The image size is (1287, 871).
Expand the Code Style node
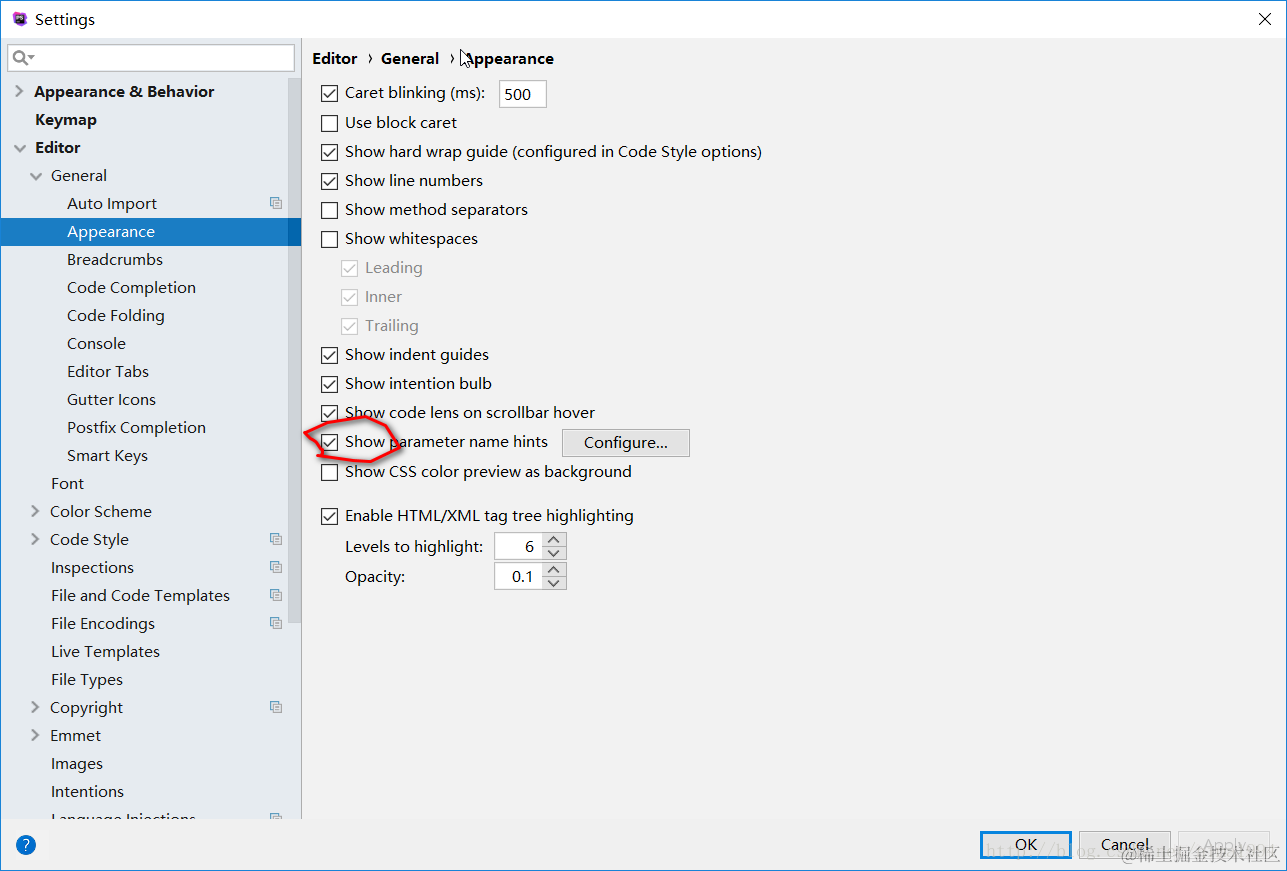click(x=36, y=539)
